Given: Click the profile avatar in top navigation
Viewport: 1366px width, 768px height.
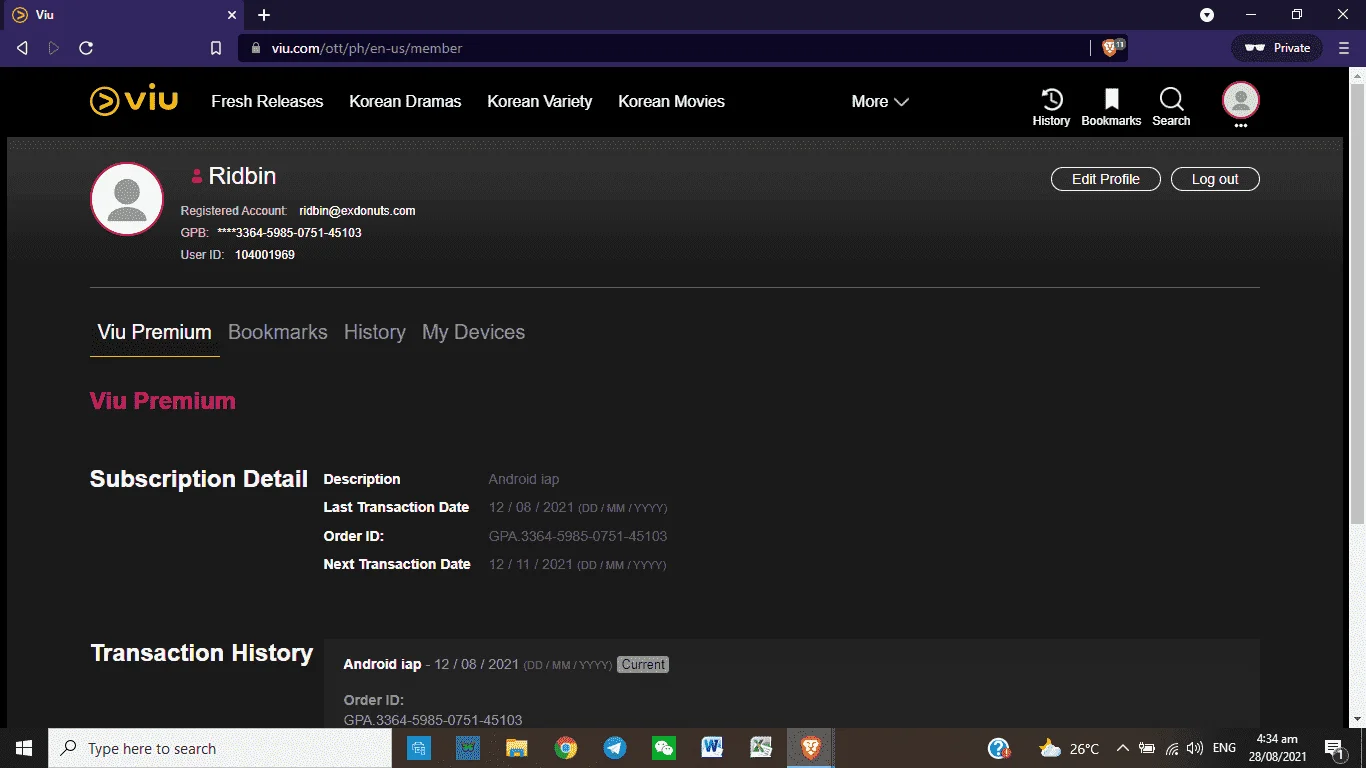Looking at the screenshot, I should pyautogui.click(x=1241, y=100).
